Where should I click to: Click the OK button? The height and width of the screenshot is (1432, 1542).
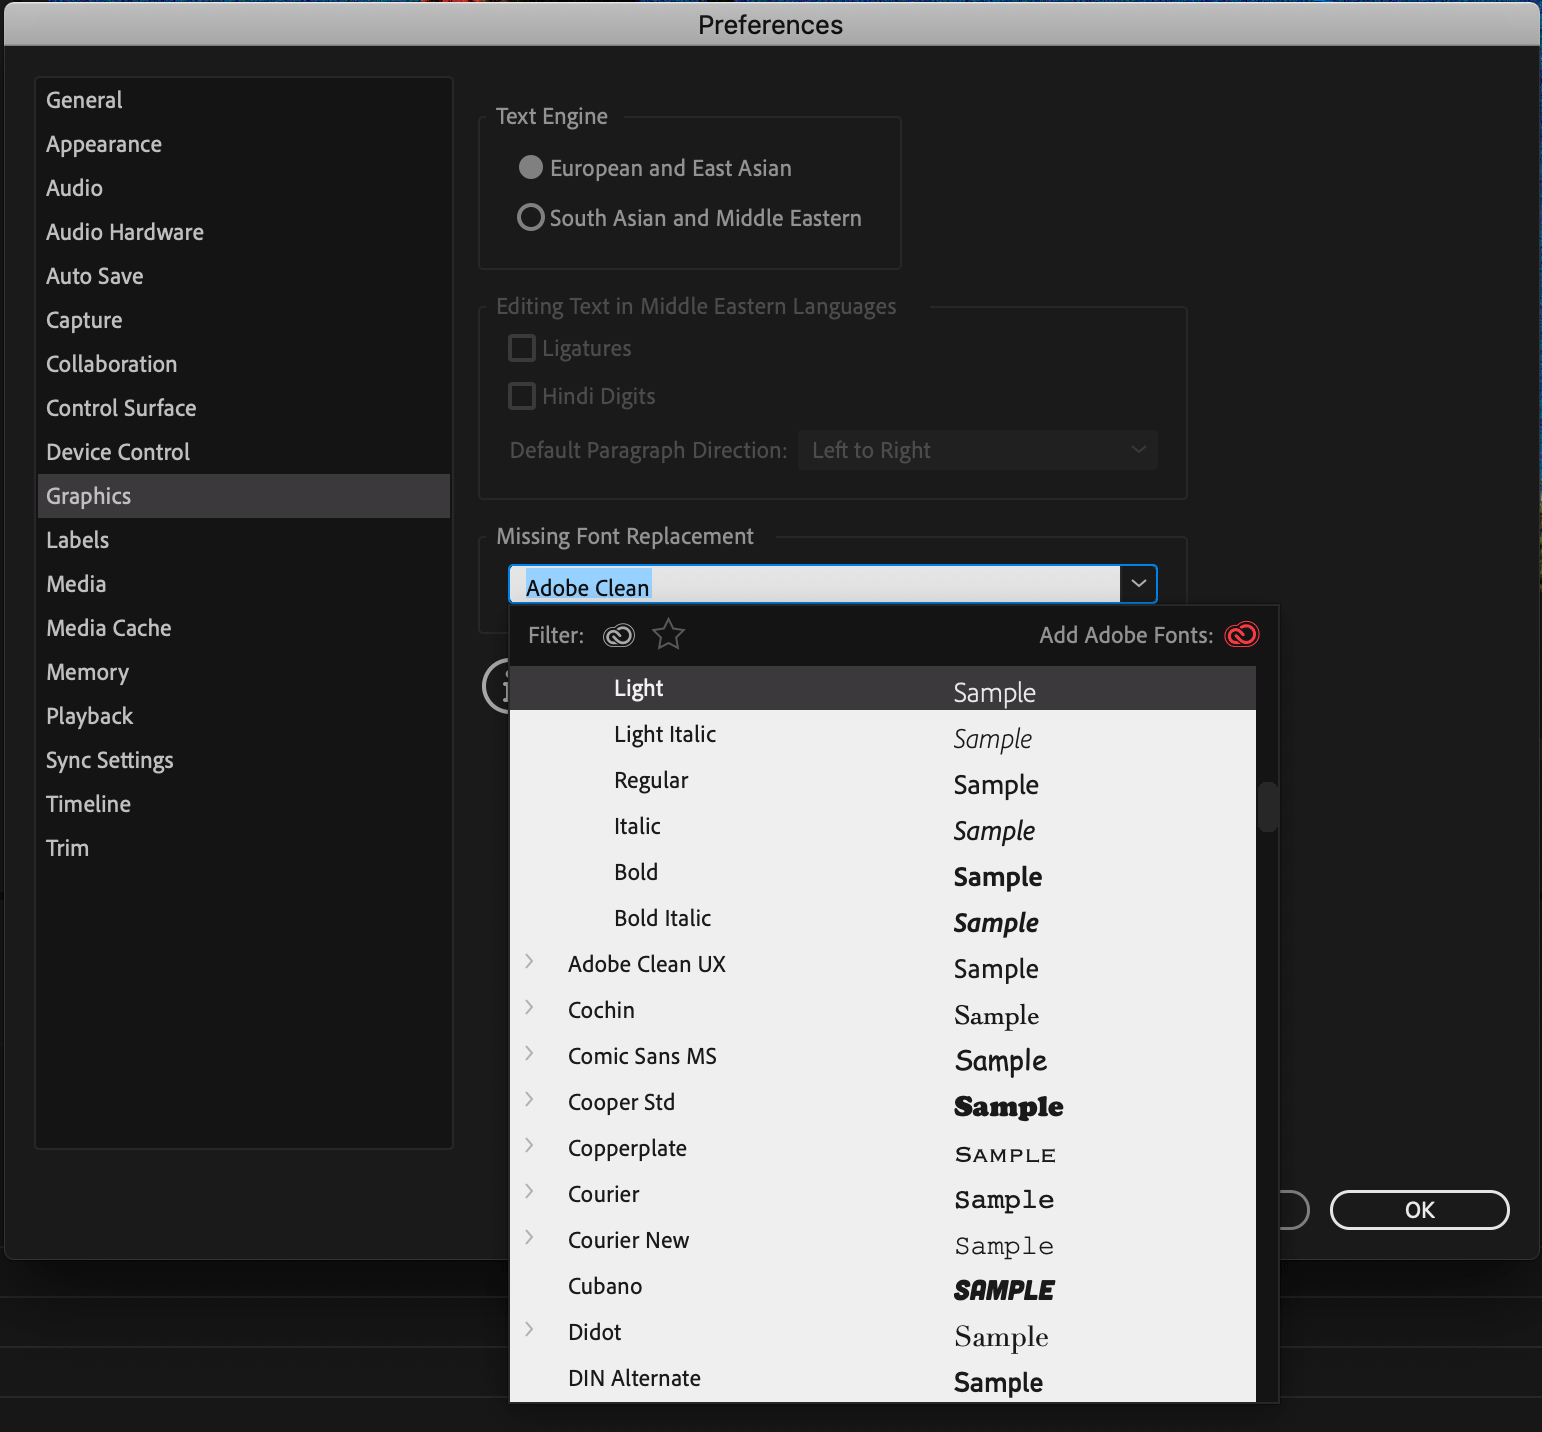(x=1419, y=1210)
